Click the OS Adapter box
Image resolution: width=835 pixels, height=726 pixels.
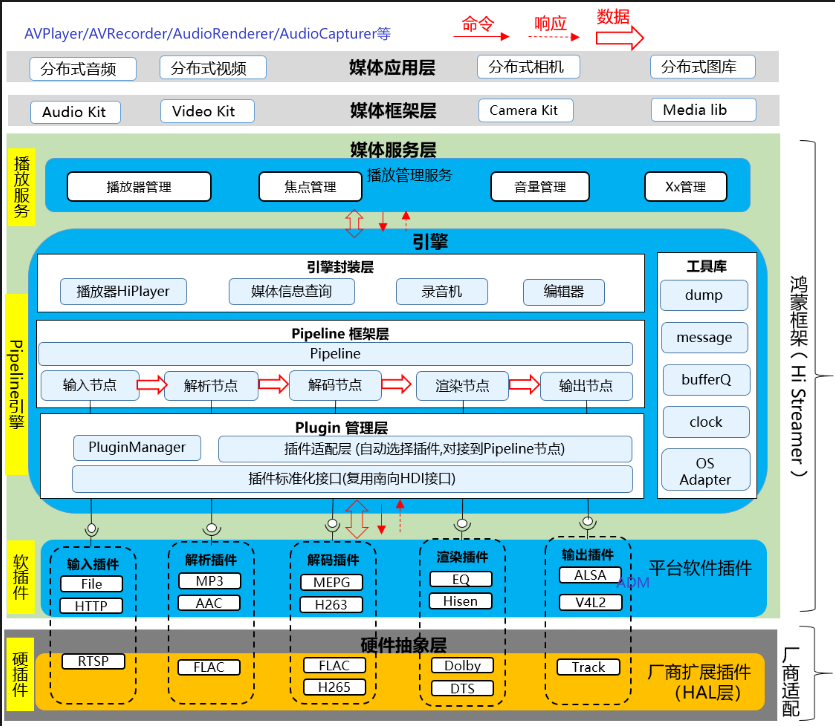tap(706, 470)
